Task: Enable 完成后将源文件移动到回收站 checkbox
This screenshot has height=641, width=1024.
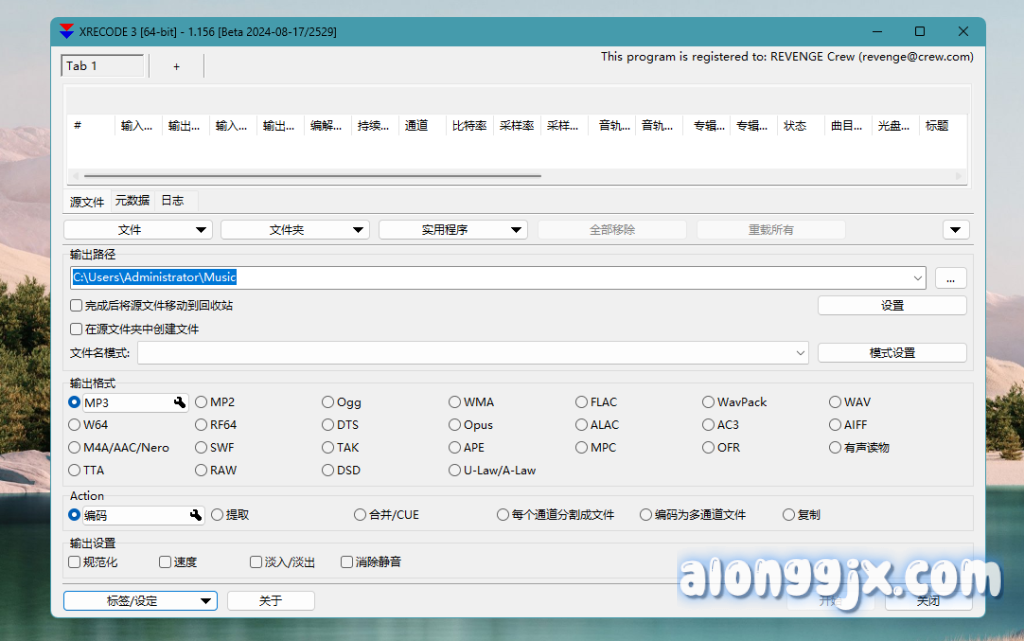Action: point(76,305)
